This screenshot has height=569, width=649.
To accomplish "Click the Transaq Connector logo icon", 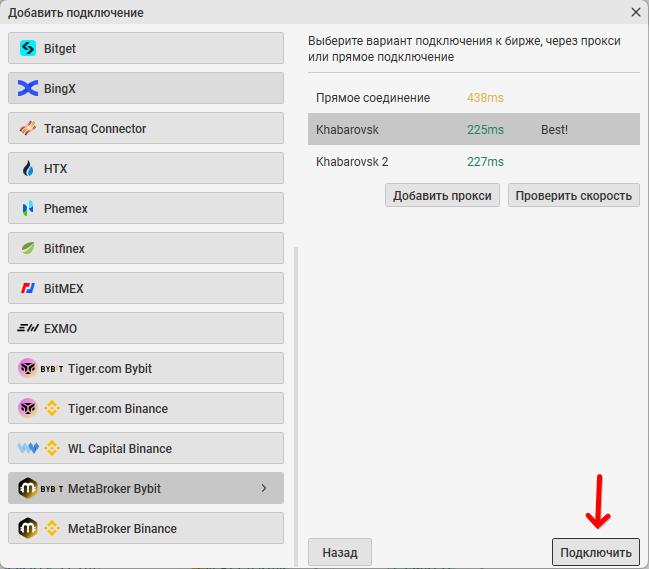I will coord(28,128).
